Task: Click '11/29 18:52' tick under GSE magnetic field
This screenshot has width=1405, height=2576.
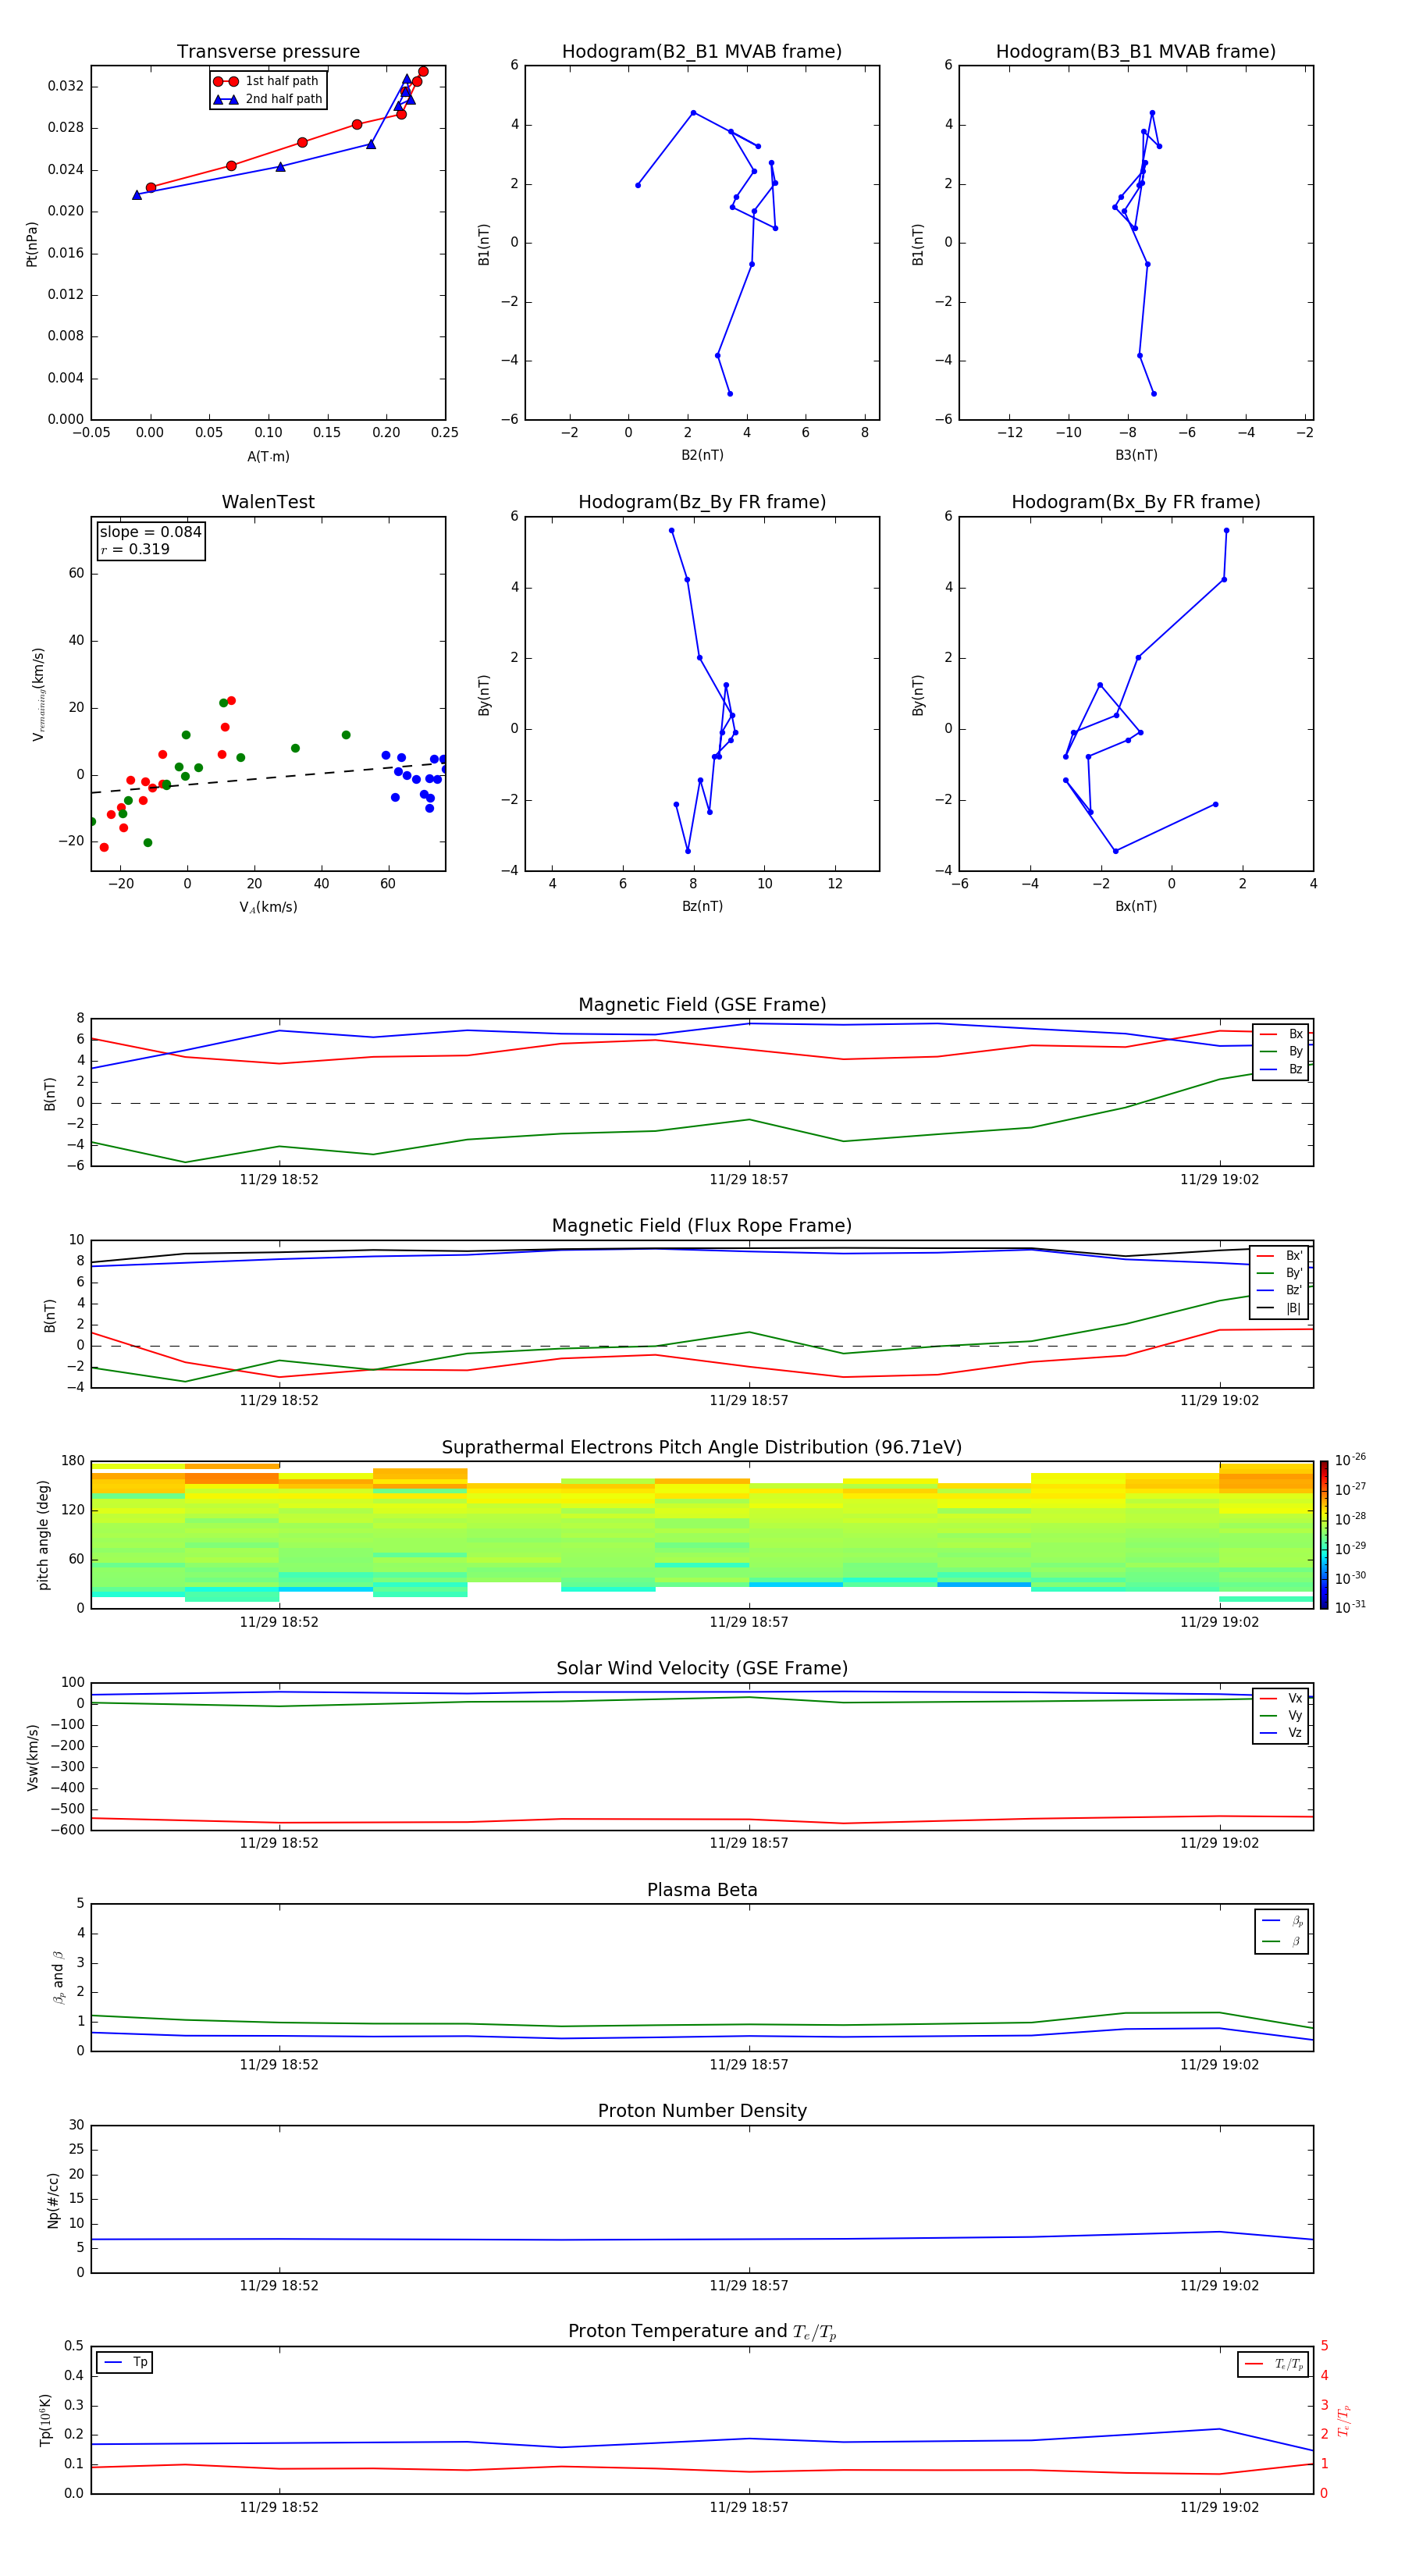Action: click(x=279, y=1180)
